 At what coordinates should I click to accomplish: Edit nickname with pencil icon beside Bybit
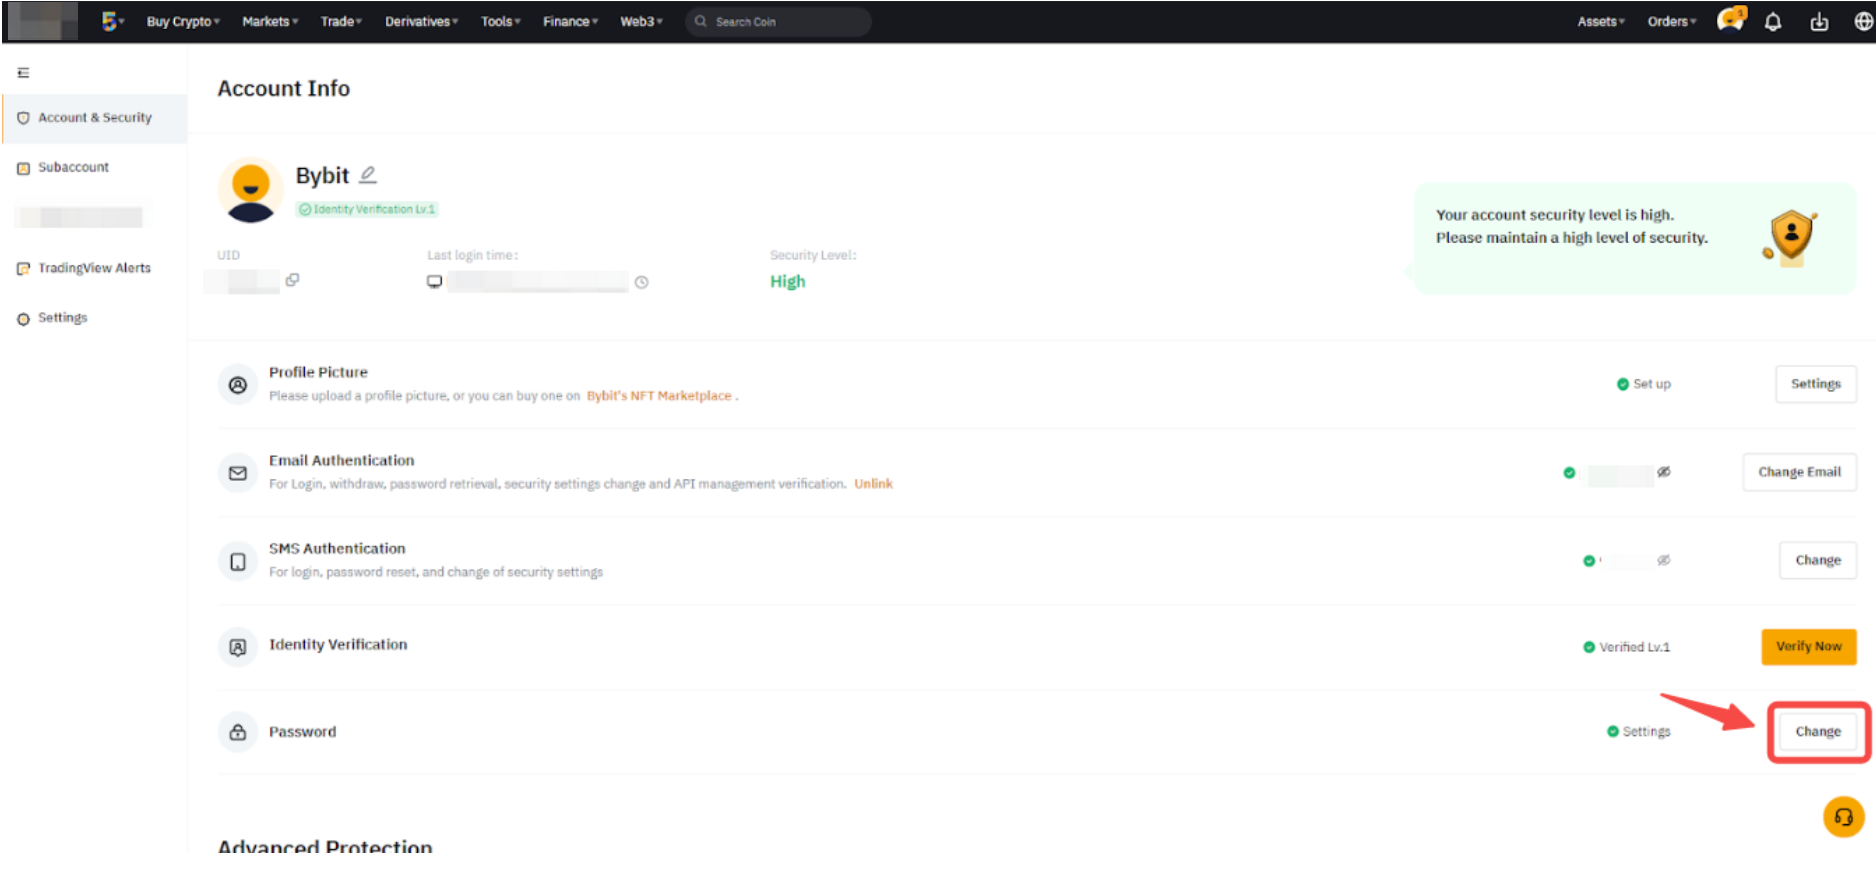click(x=368, y=175)
